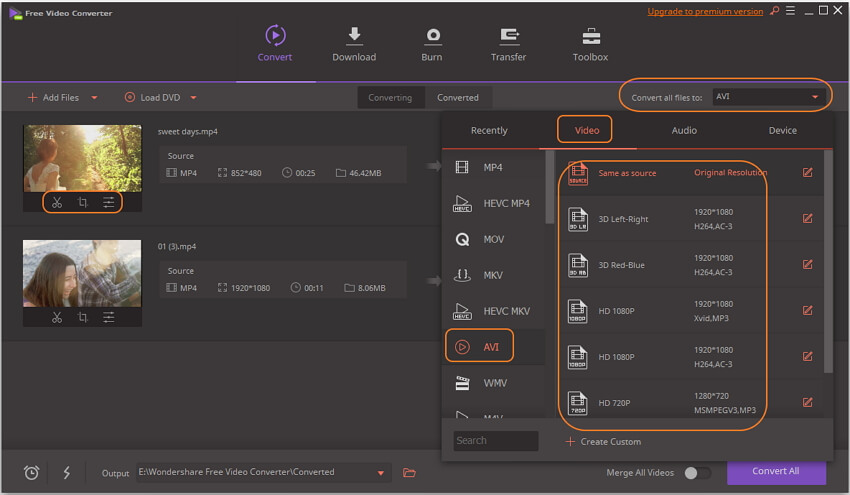Choose Same as source preset

pos(688,173)
